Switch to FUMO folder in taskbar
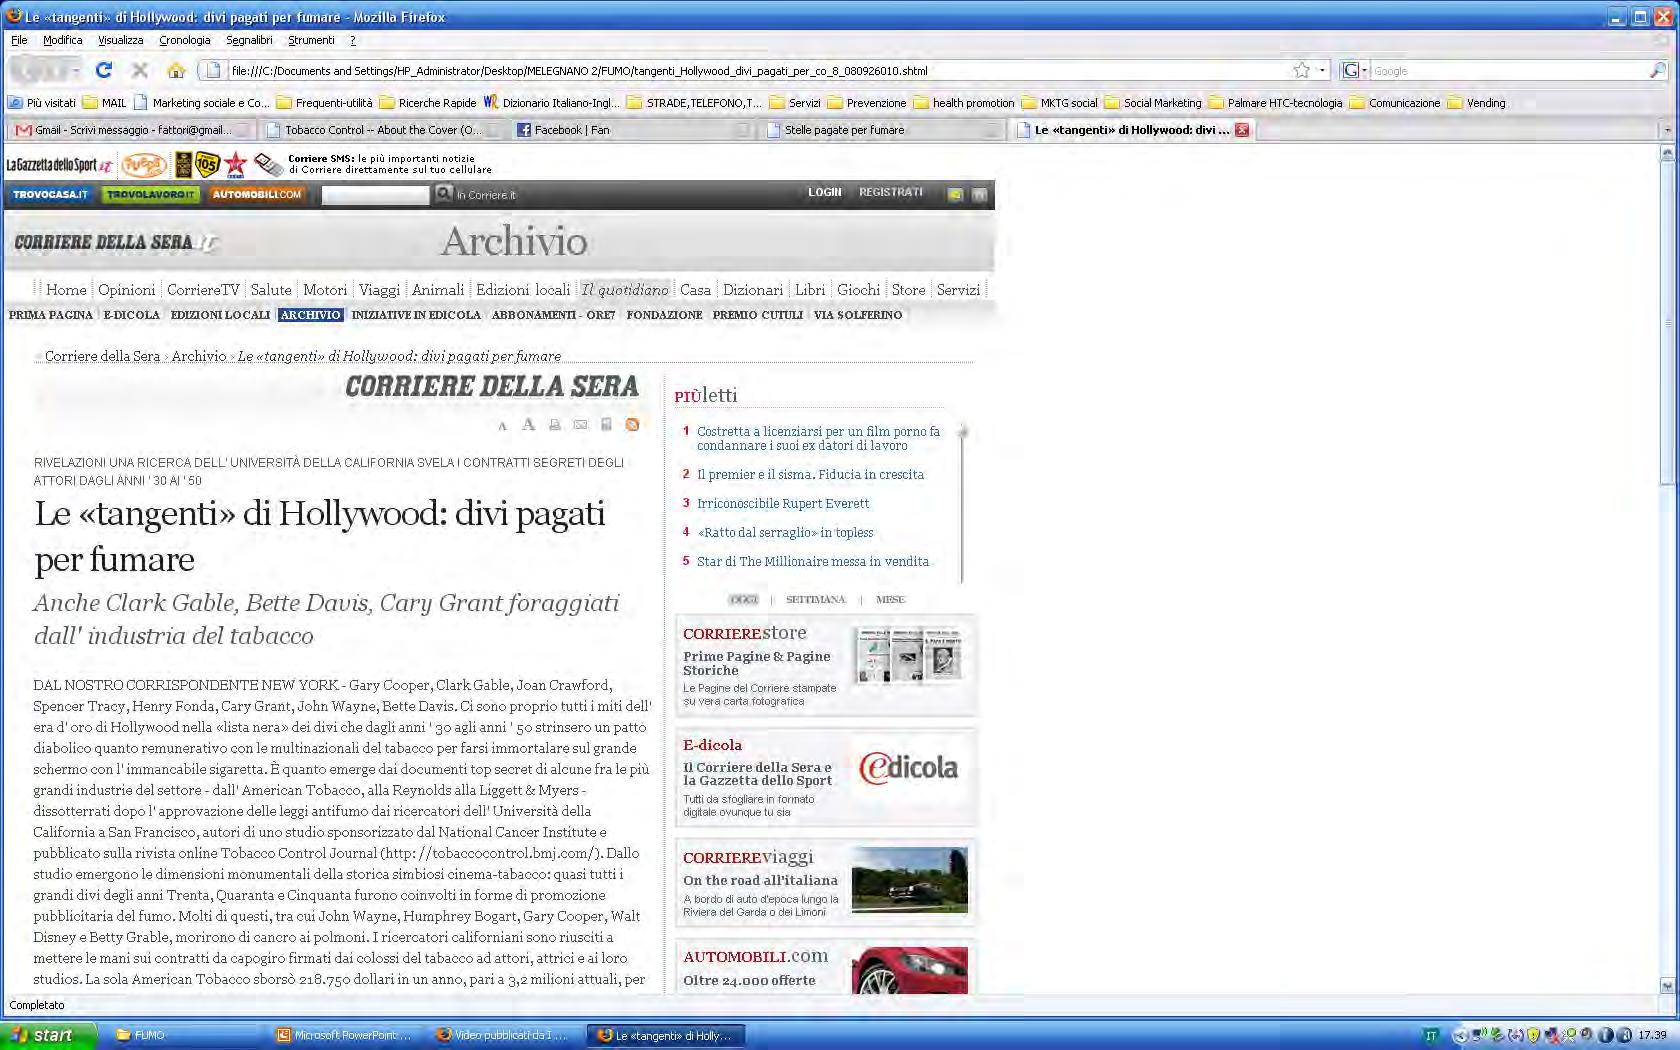The image size is (1680, 1050). 188,1035
